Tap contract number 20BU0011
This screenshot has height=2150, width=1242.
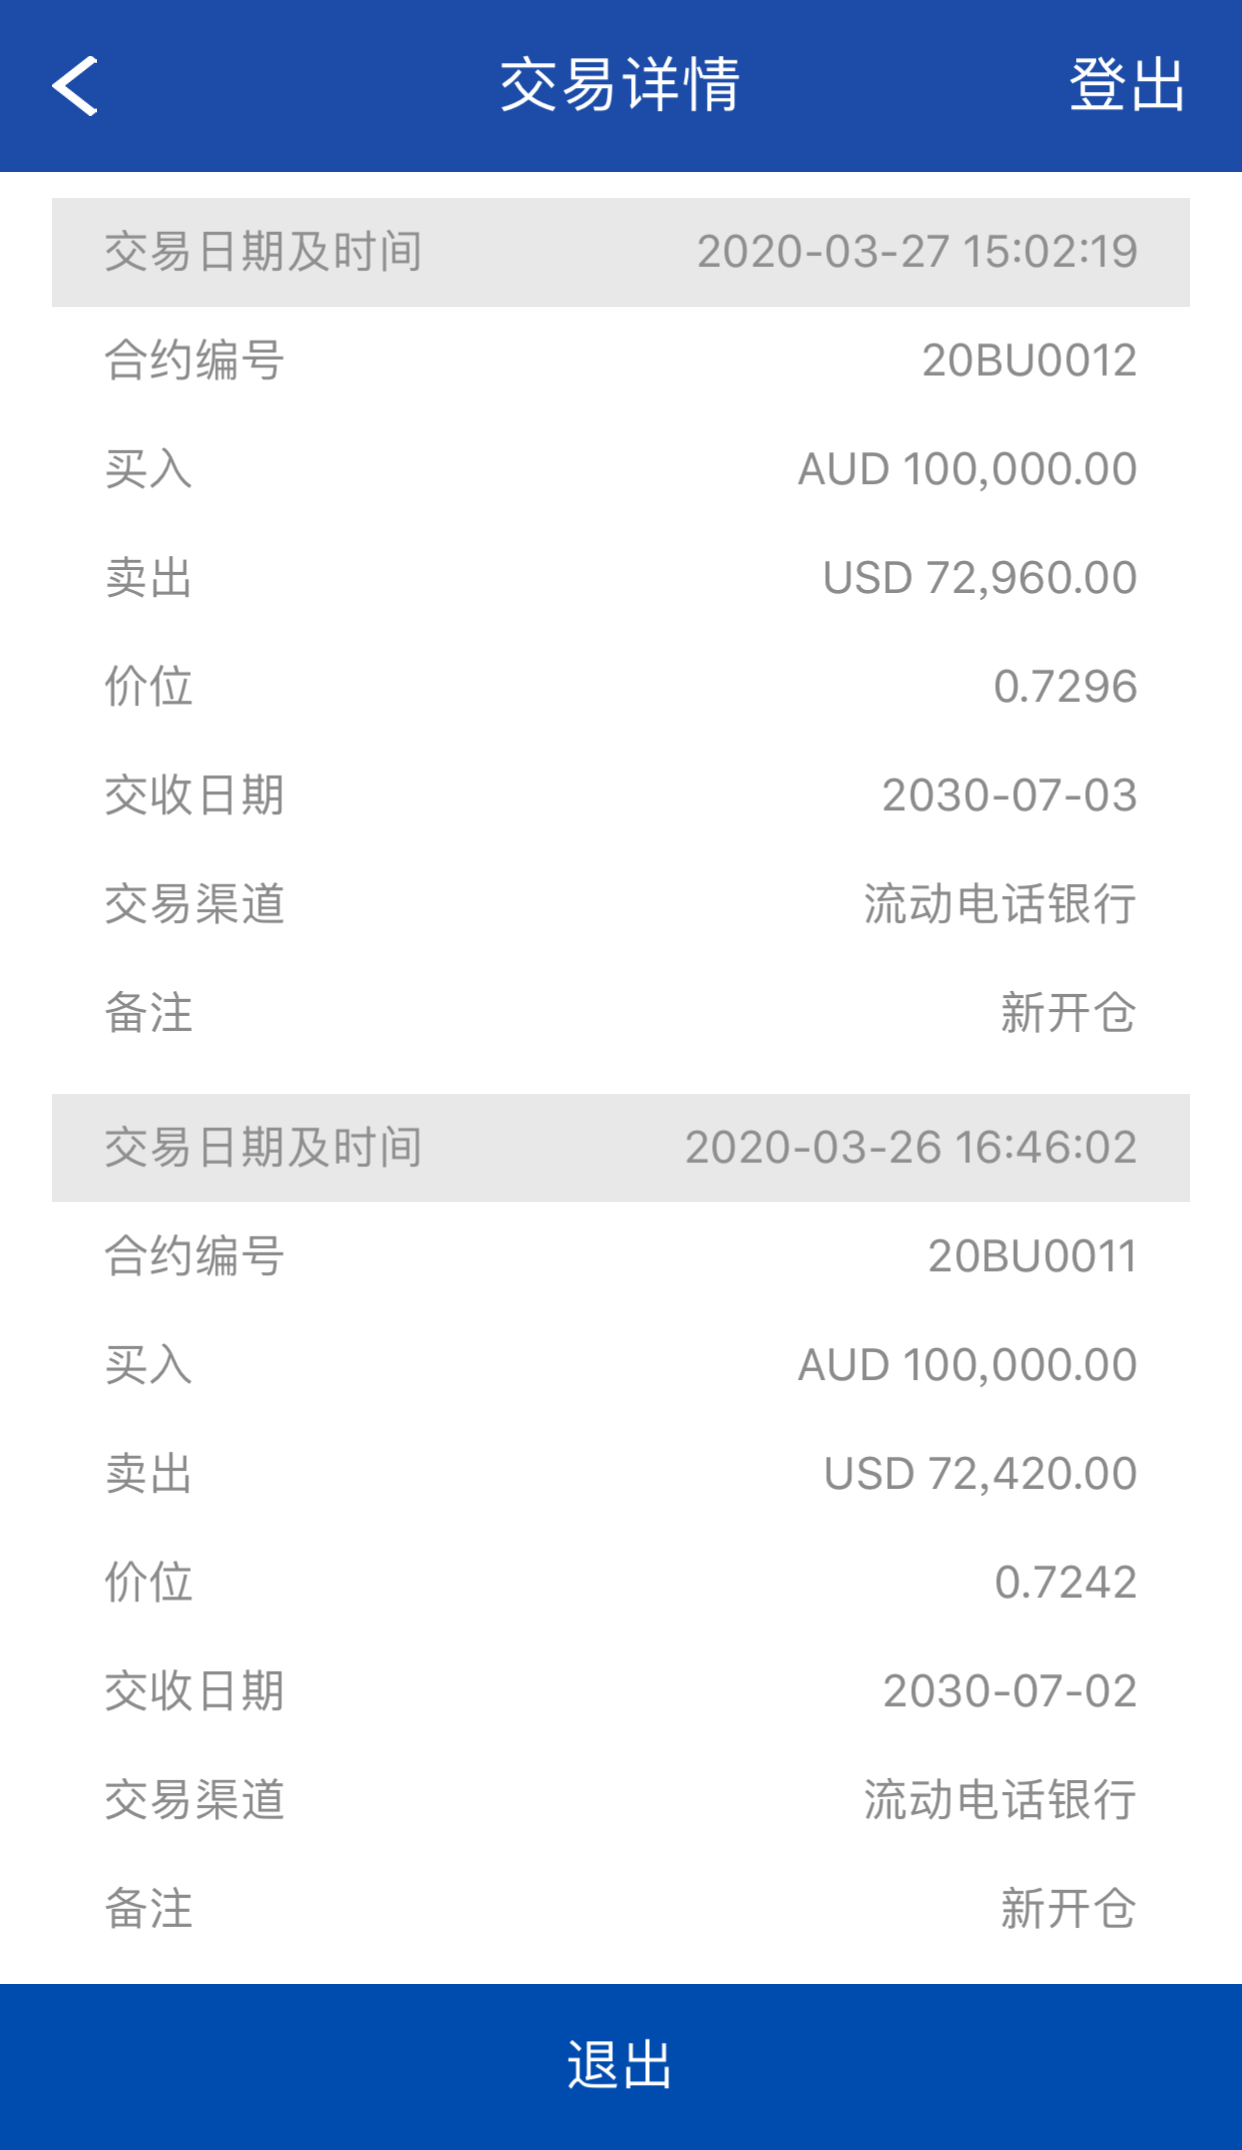pyautogui.click(x=1032, y=1257)
